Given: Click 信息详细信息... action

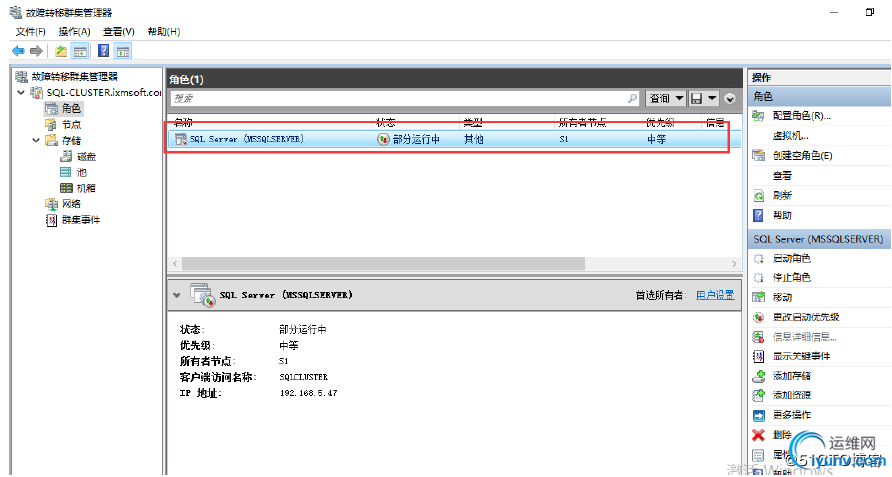Looking at the screenshot, I should click(x=804, y=337).
